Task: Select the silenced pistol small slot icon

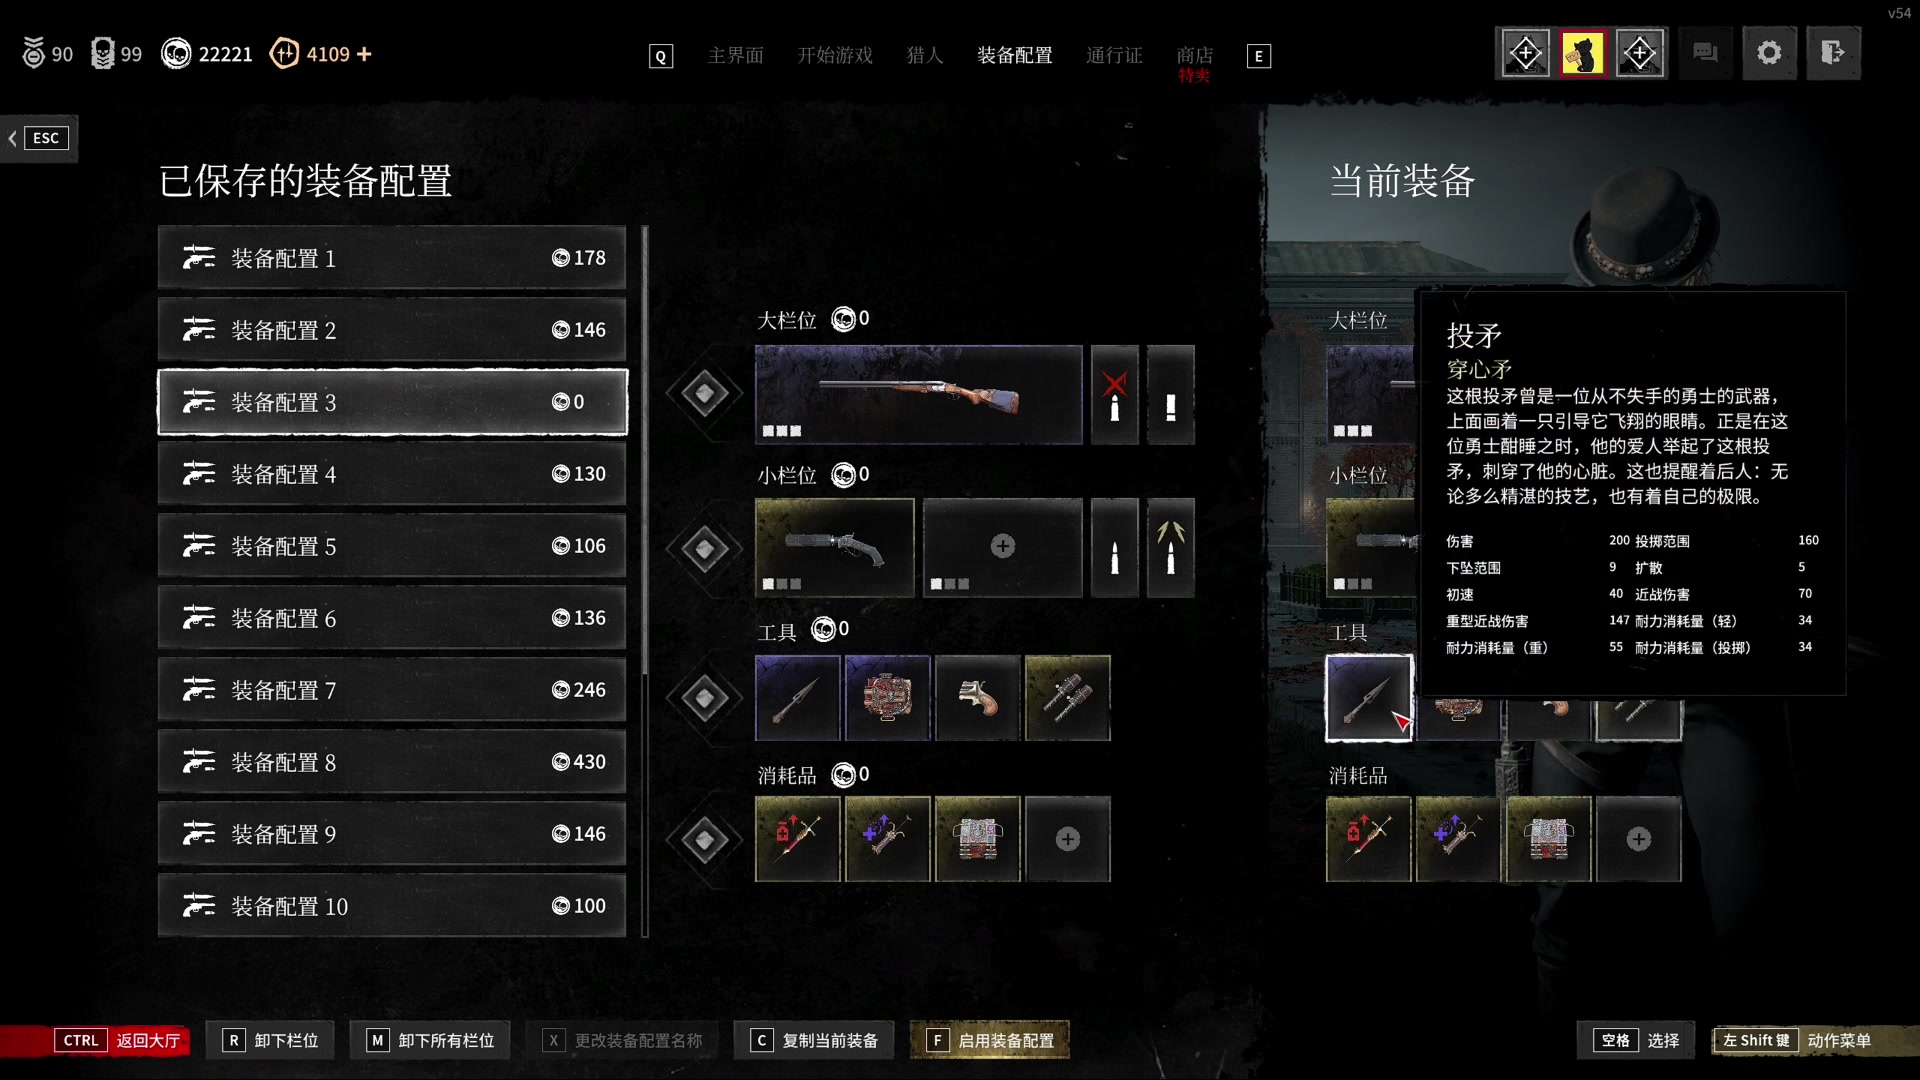Action: click(834, 547)
